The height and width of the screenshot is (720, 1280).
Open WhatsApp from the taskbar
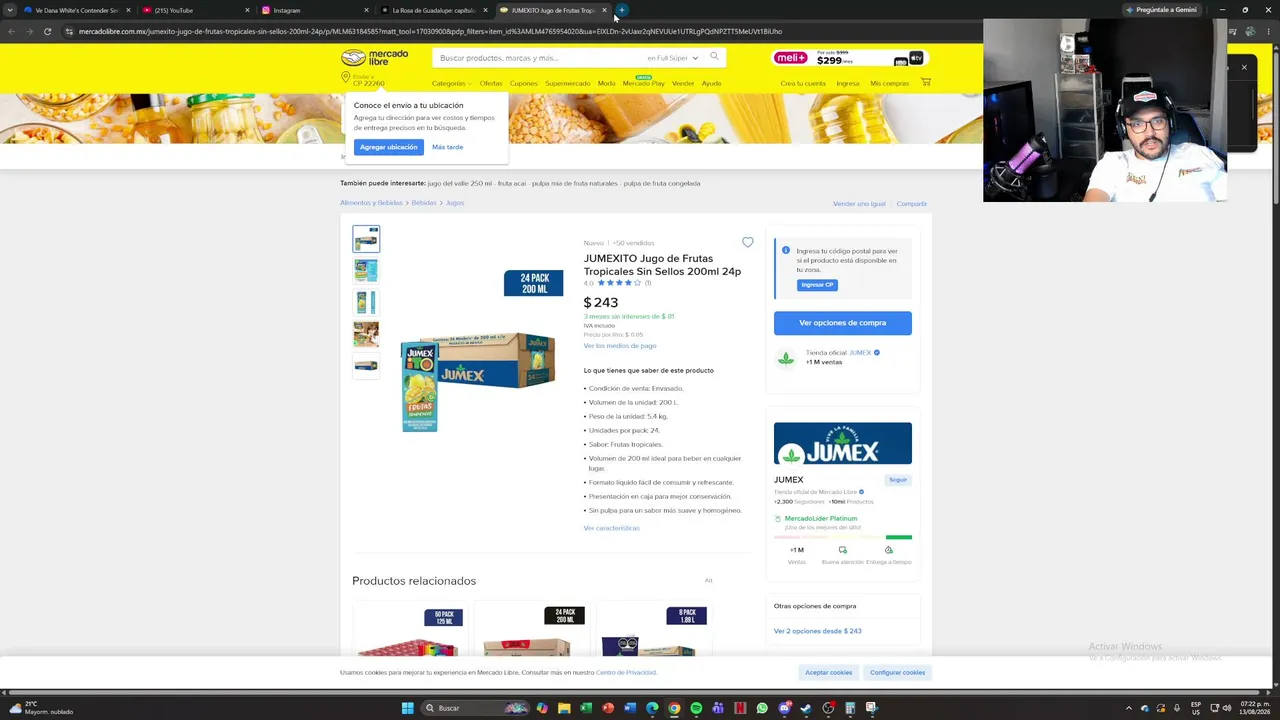(x=762, y=708)
